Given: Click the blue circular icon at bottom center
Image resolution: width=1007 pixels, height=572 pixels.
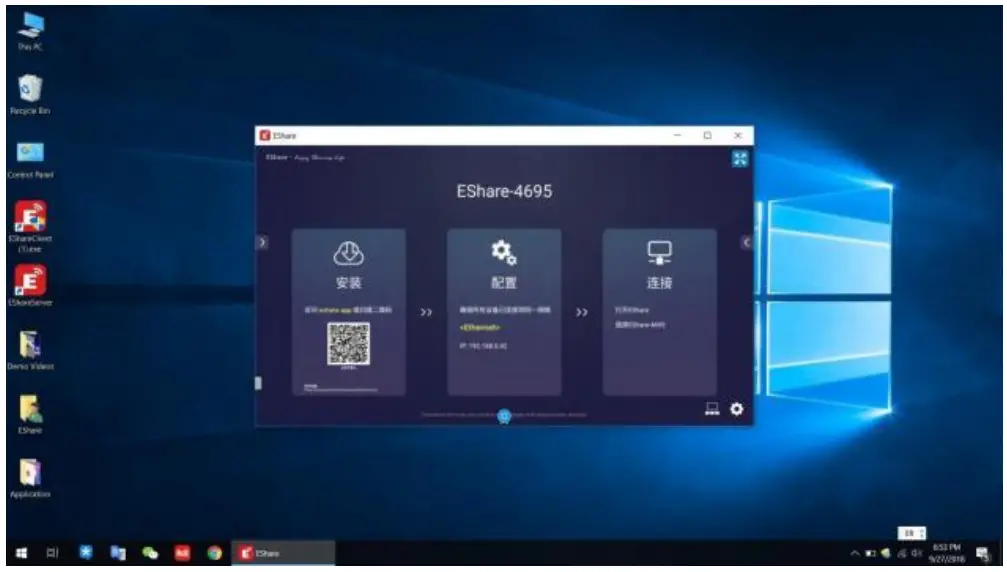Looking at the screenshot, I should (x=504, y=417).
